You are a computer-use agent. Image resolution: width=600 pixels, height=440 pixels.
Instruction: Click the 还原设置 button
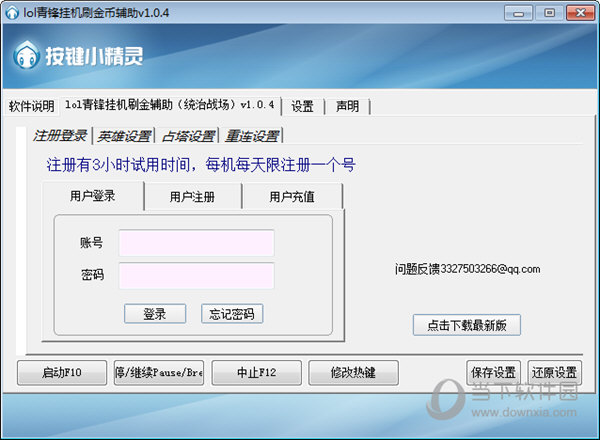click(554, 372)
